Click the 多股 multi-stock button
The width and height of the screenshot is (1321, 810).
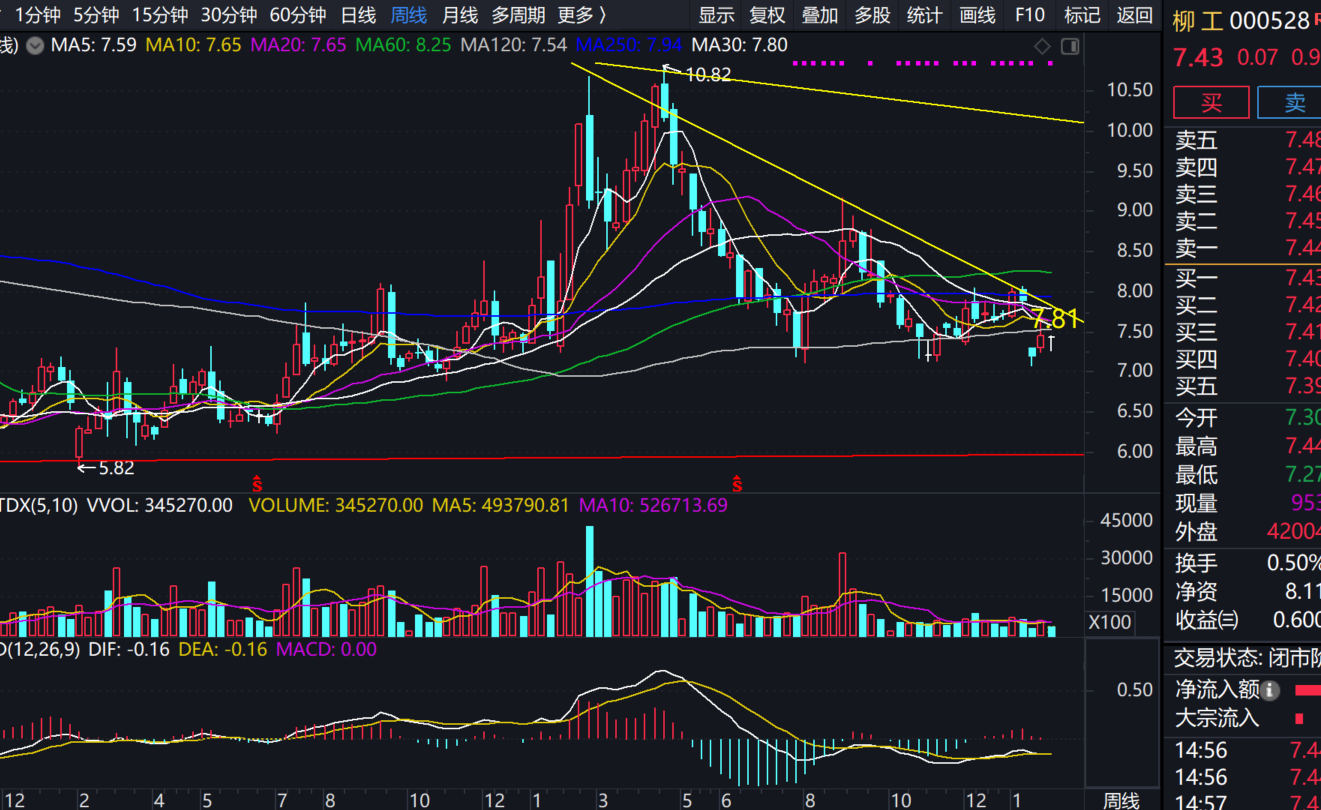pos(872,15)
